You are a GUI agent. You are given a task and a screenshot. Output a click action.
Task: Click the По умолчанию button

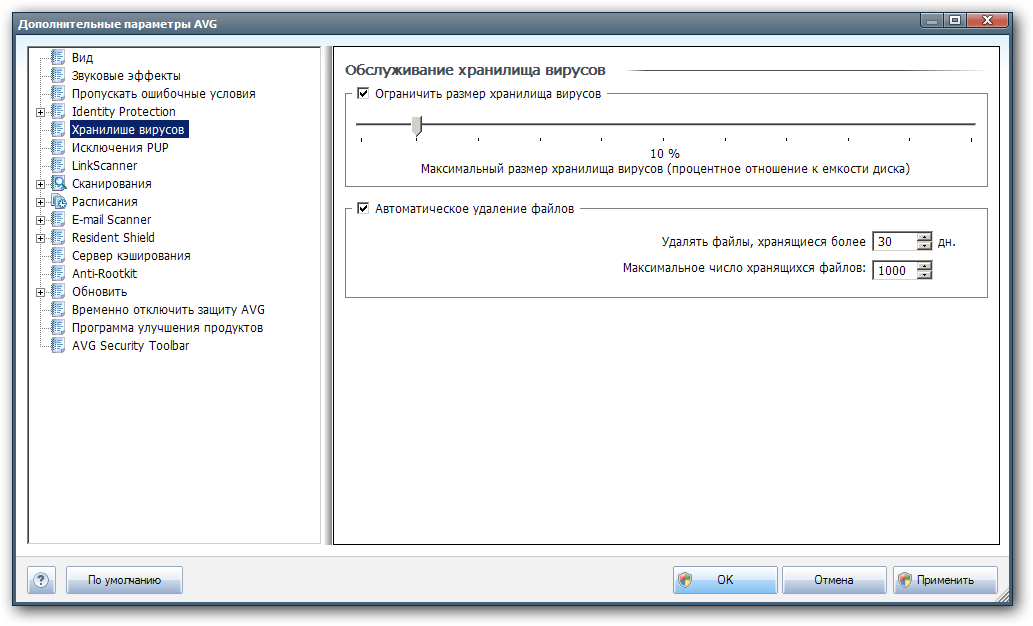click(x=125, y=580)
